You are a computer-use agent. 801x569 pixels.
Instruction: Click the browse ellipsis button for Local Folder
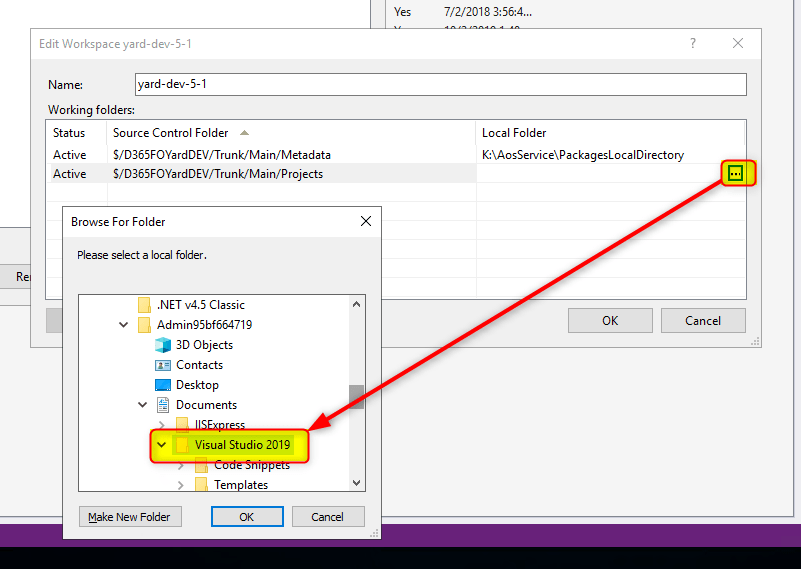pyautogui.click(x=735, y=174)
